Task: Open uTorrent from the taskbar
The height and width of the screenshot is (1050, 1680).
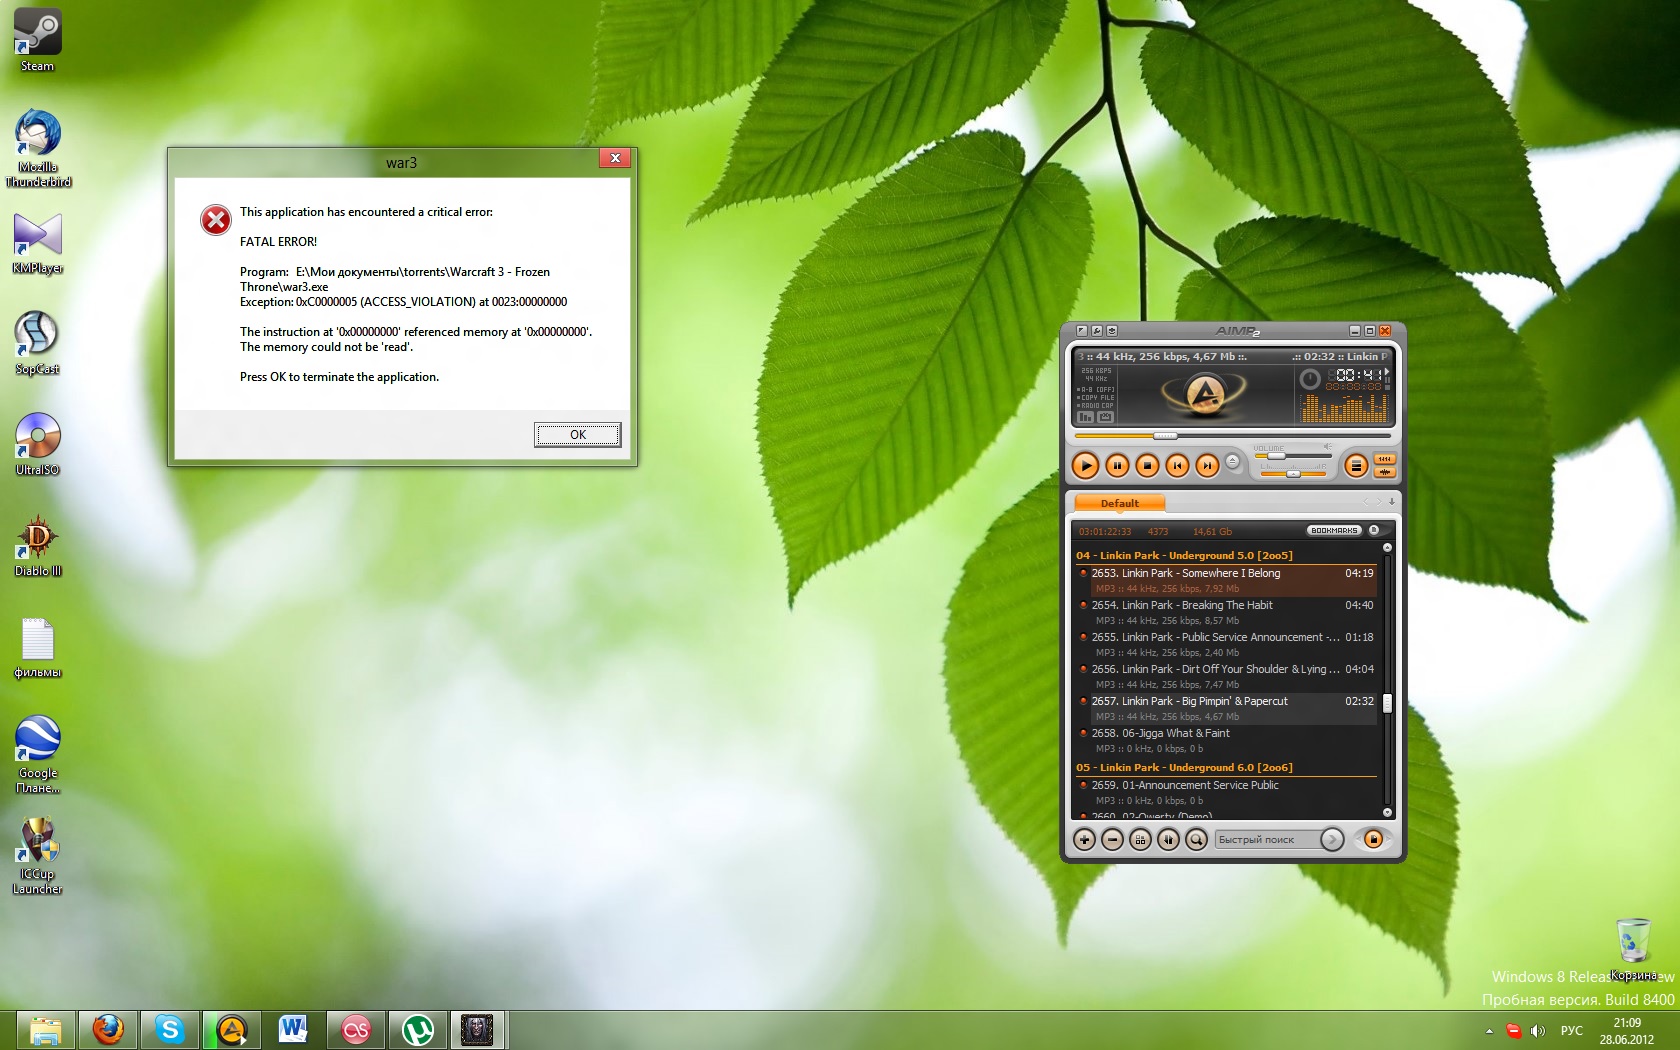Action: click(x=417, y=1030)
